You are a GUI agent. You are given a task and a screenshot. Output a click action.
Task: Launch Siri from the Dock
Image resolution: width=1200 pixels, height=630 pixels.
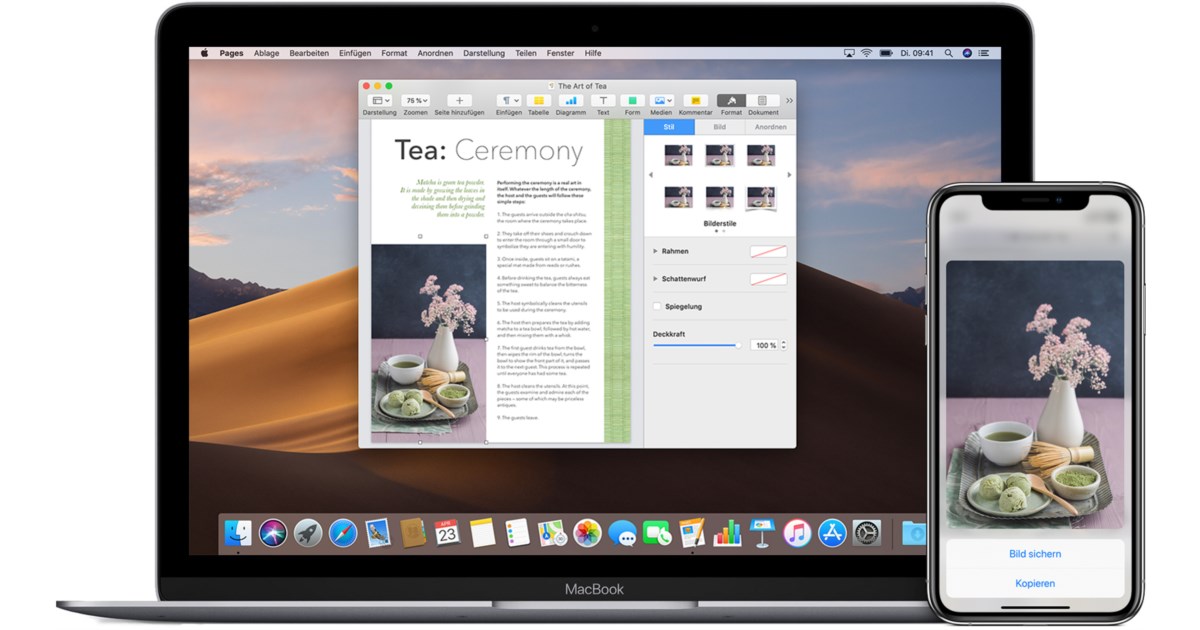coord(273,533)
